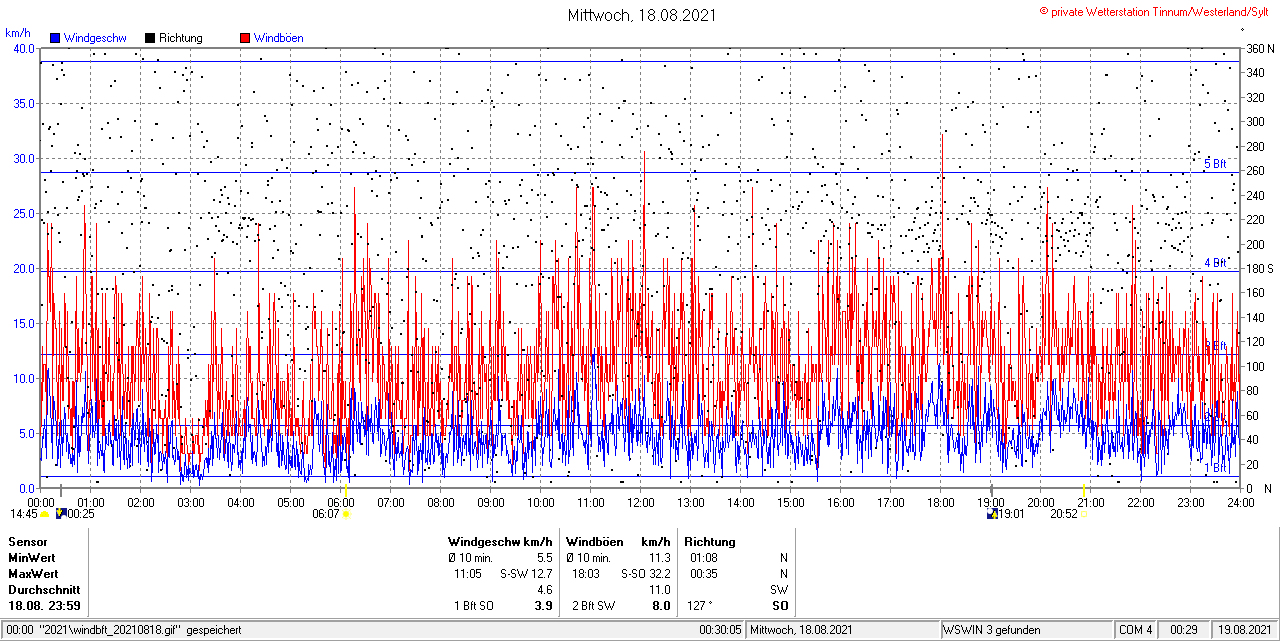Click the 11:05 max speed time

(468, 574)
